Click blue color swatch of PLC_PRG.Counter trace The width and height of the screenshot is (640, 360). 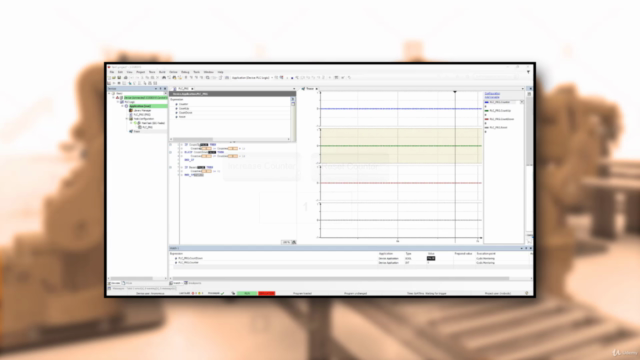(487, 102)
